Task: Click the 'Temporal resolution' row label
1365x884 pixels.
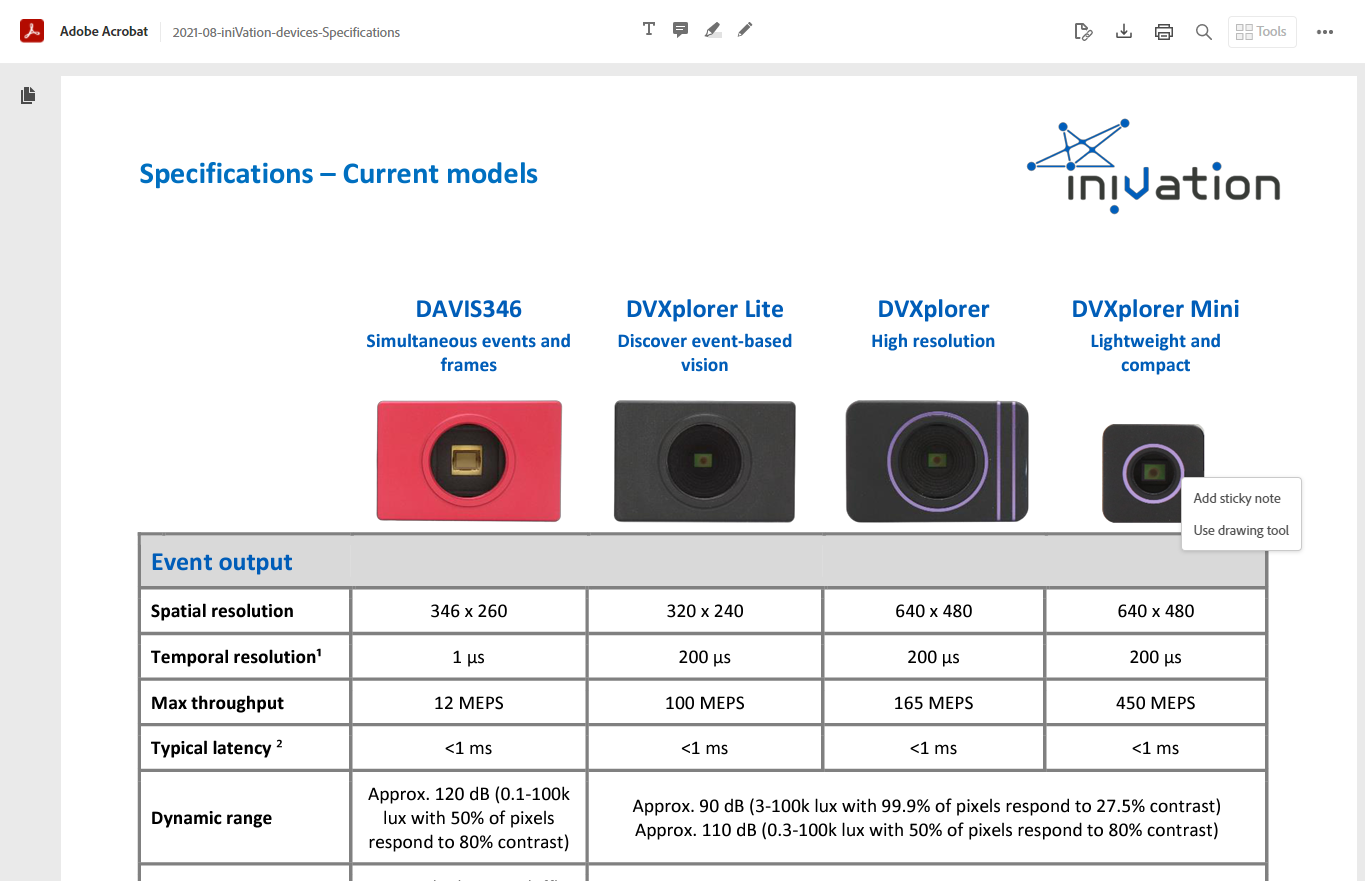Action: [x=236, y=657]
